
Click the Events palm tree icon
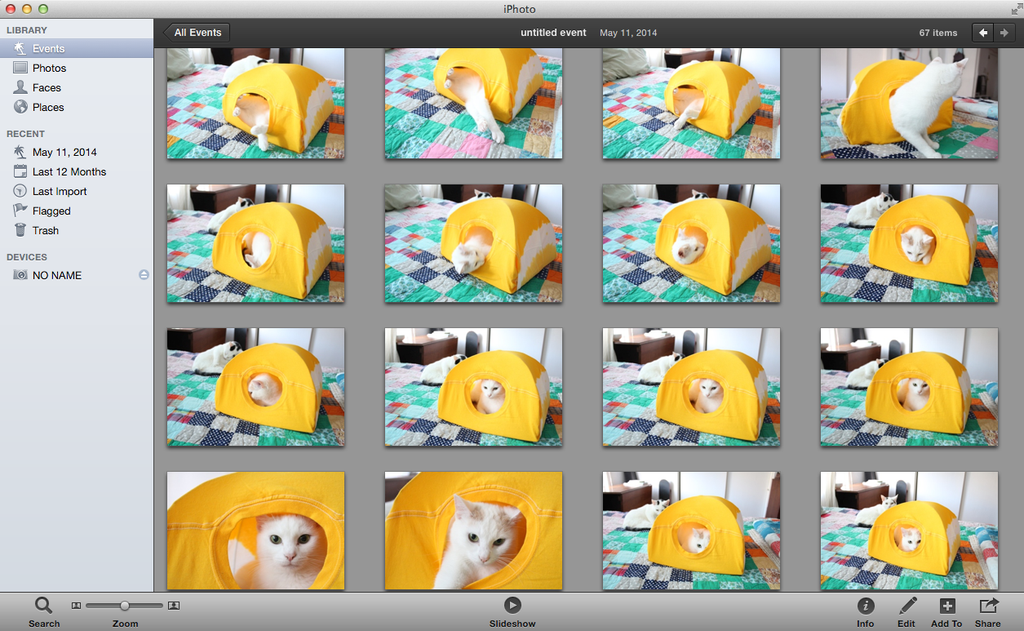click(x=20, y=48)
